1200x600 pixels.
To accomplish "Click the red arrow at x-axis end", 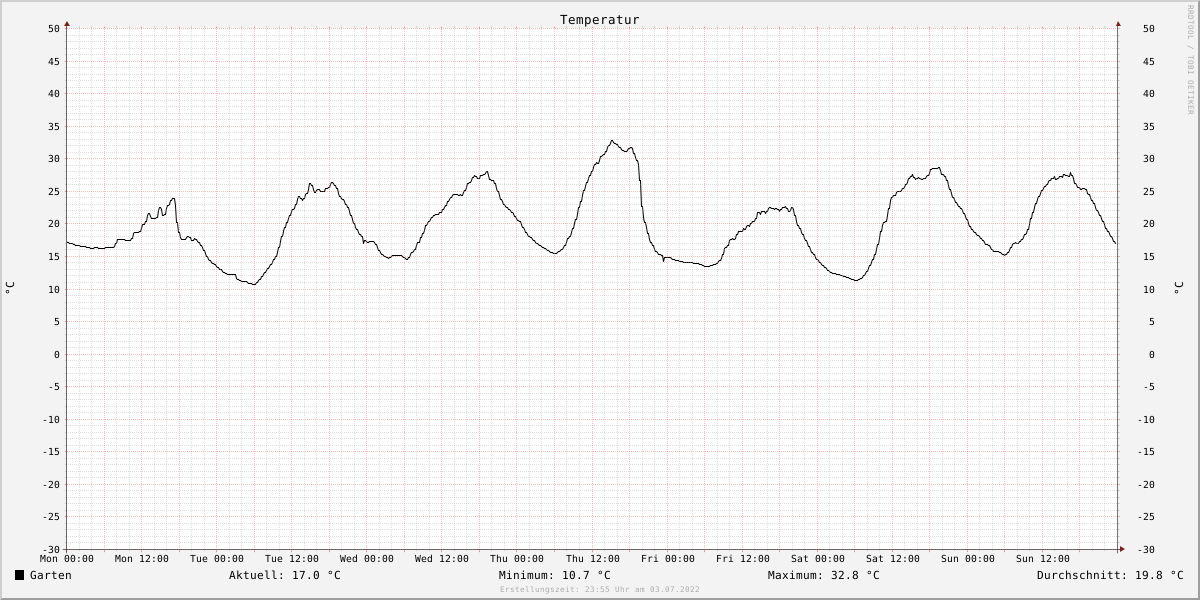I will click(1122, 549).
